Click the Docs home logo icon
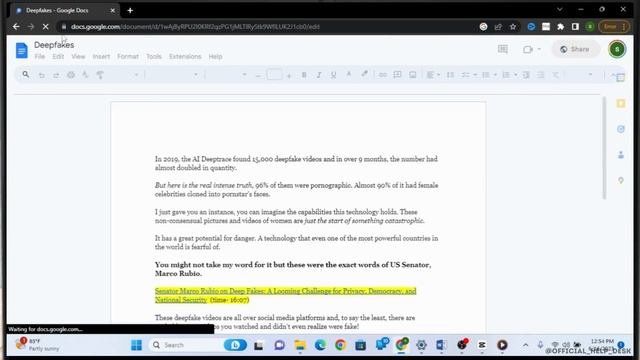The width and height of the screenshot is (640, 360). tap(22, 51)
